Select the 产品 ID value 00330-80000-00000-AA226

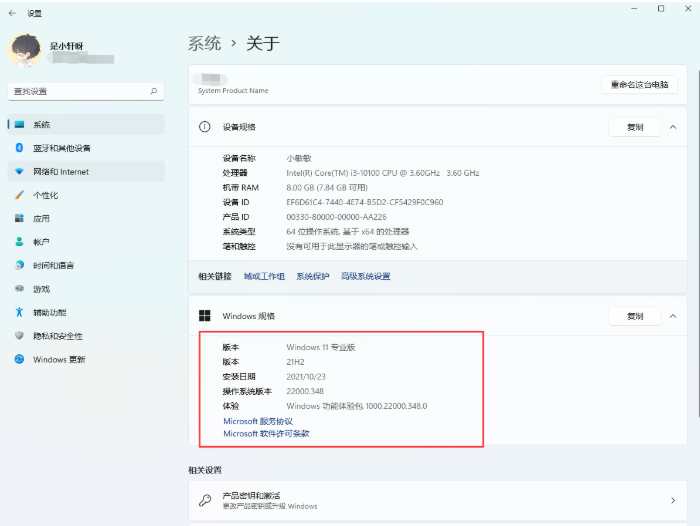tap(336, 217)
